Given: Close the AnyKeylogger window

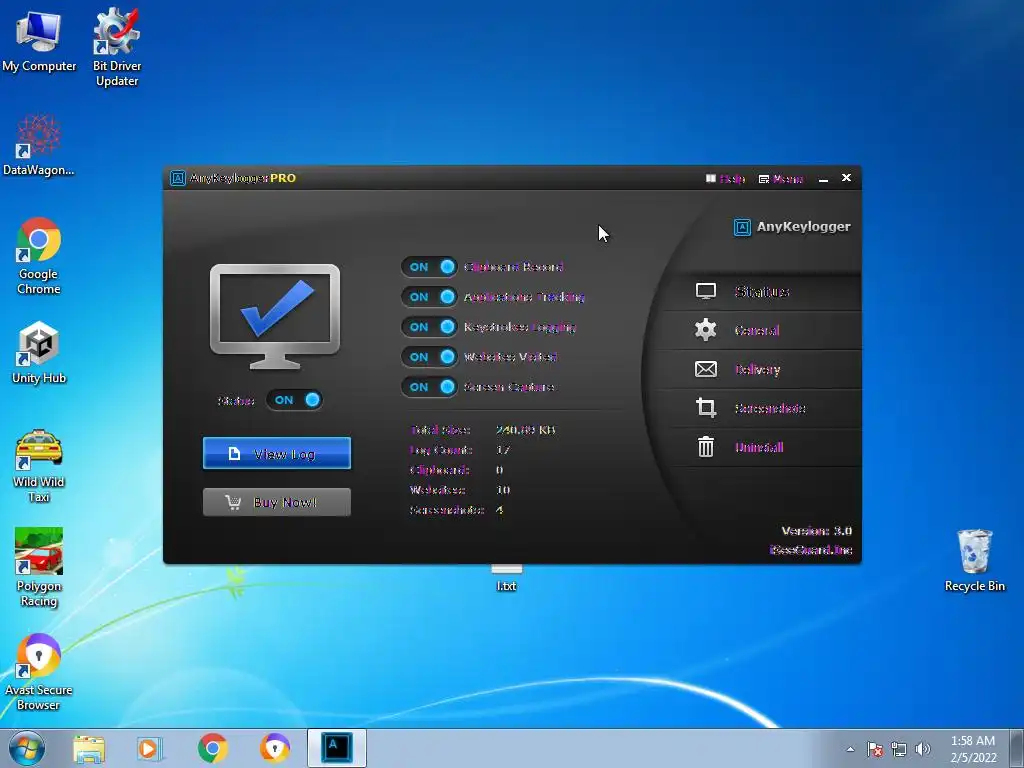Looking at the screenshot, I should 846,178.
